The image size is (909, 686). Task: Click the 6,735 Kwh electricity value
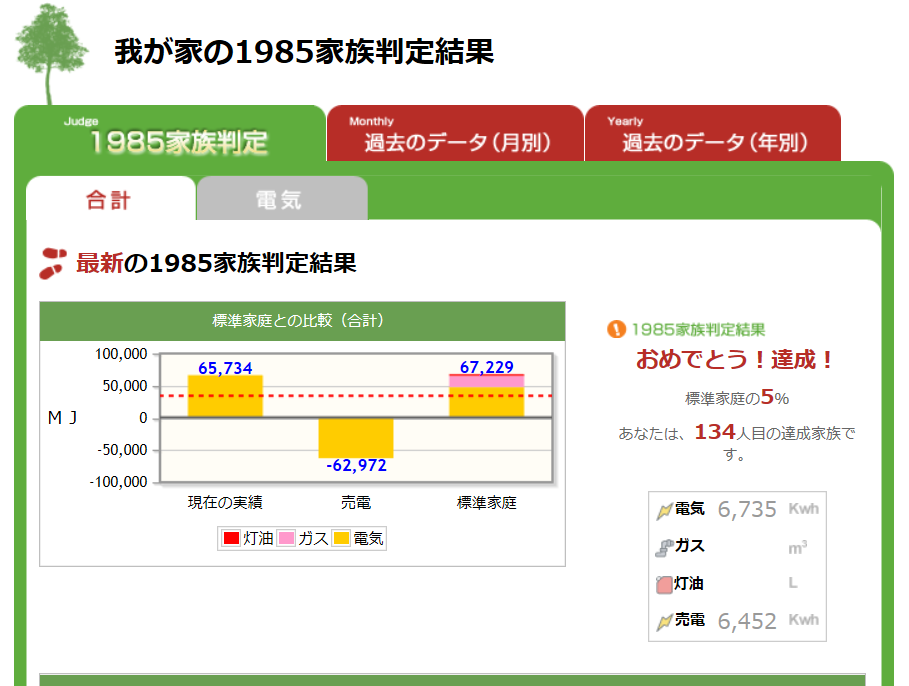coord(747,510)
